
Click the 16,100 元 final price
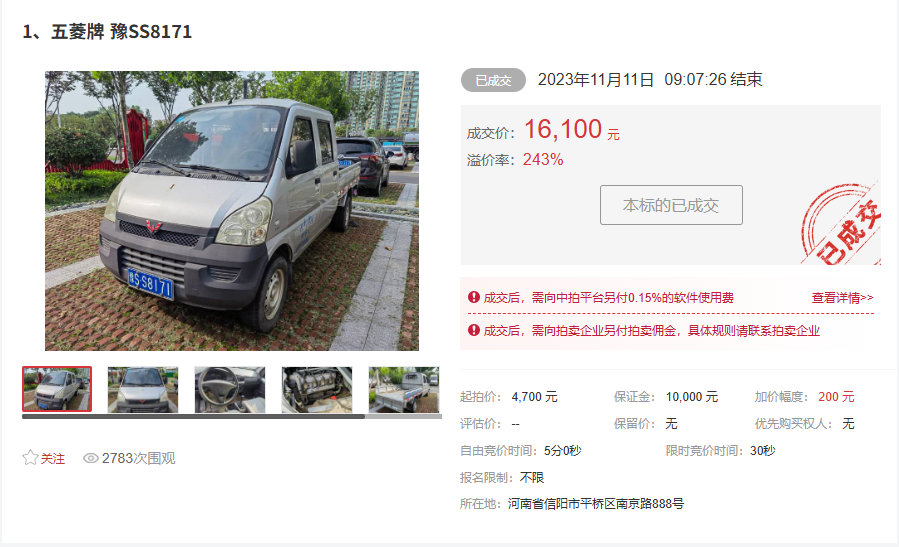click(x=572, y=130)
